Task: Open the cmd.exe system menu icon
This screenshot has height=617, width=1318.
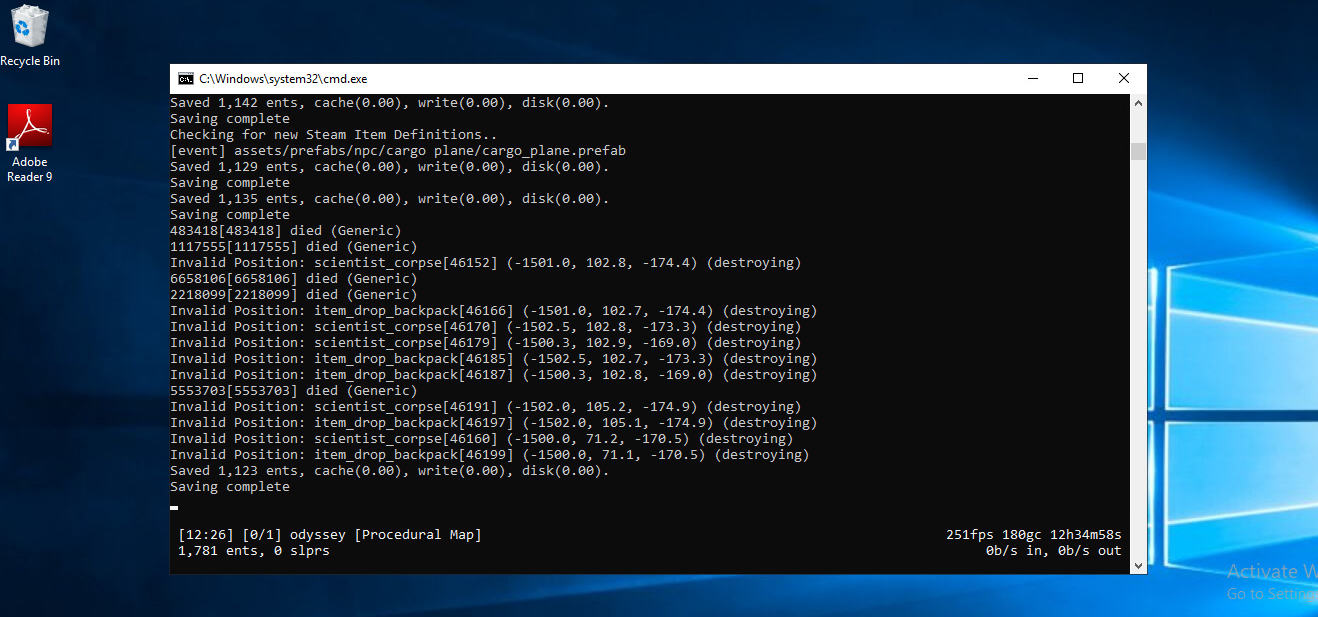Action: point(185,79)
